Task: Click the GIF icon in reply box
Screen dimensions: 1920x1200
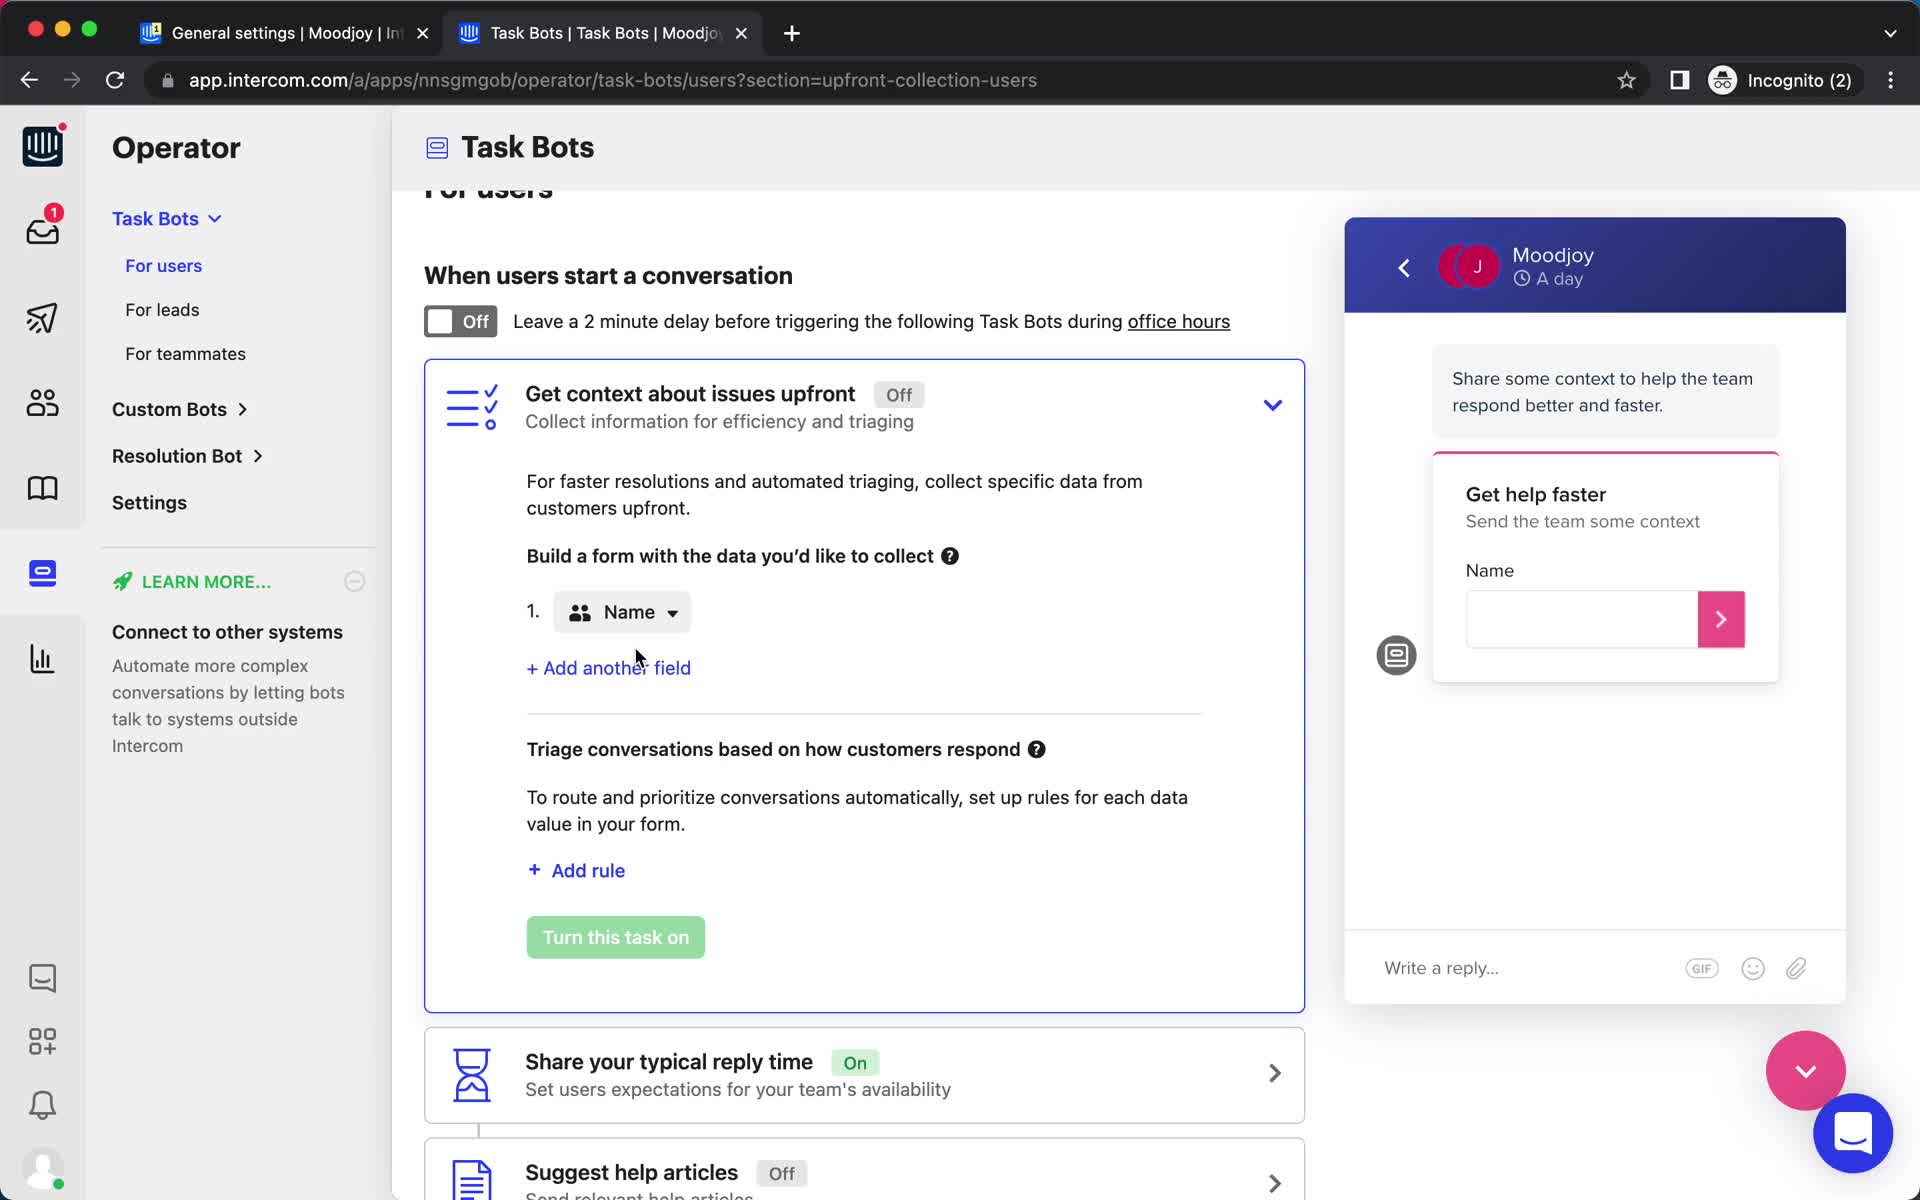Action: click(1702, 968)
